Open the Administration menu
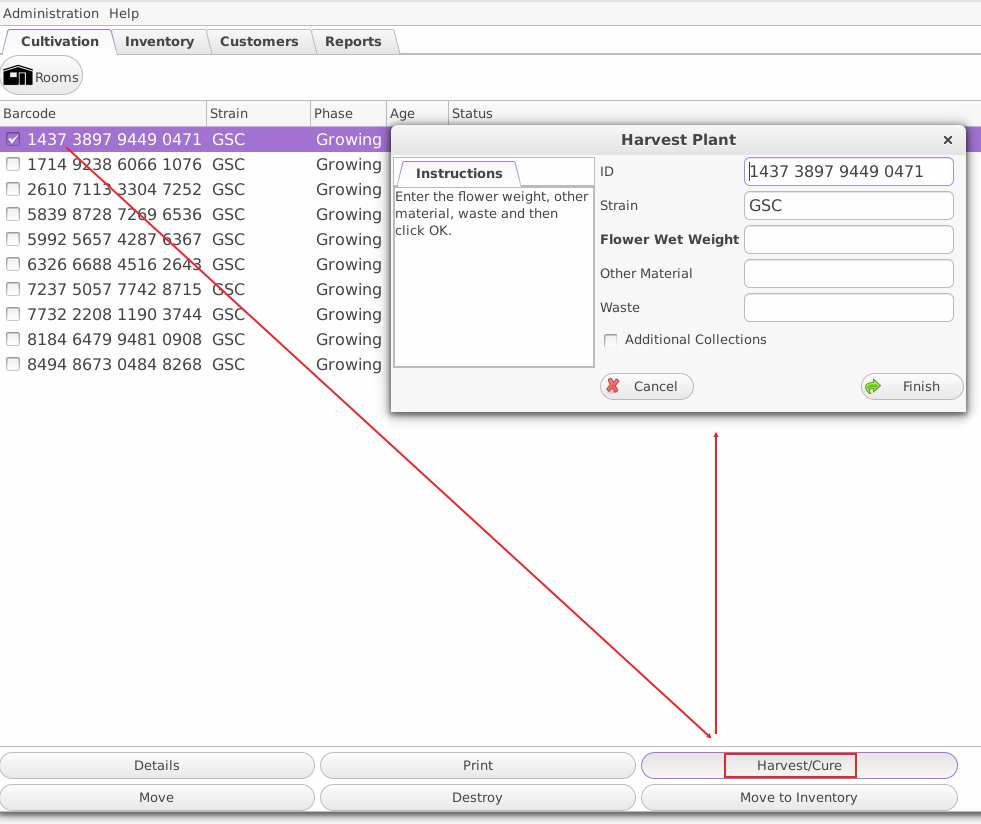The width and height of the screenshot is (981, 824). (51, 13)
